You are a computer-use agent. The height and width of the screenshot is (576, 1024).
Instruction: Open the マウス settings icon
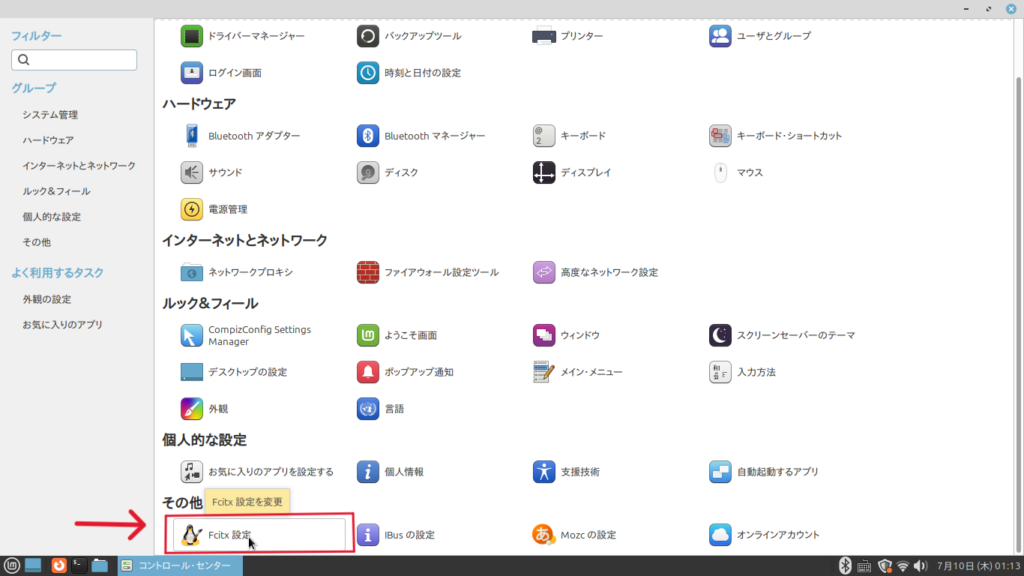pyautogui.click(x=720, y=172)
